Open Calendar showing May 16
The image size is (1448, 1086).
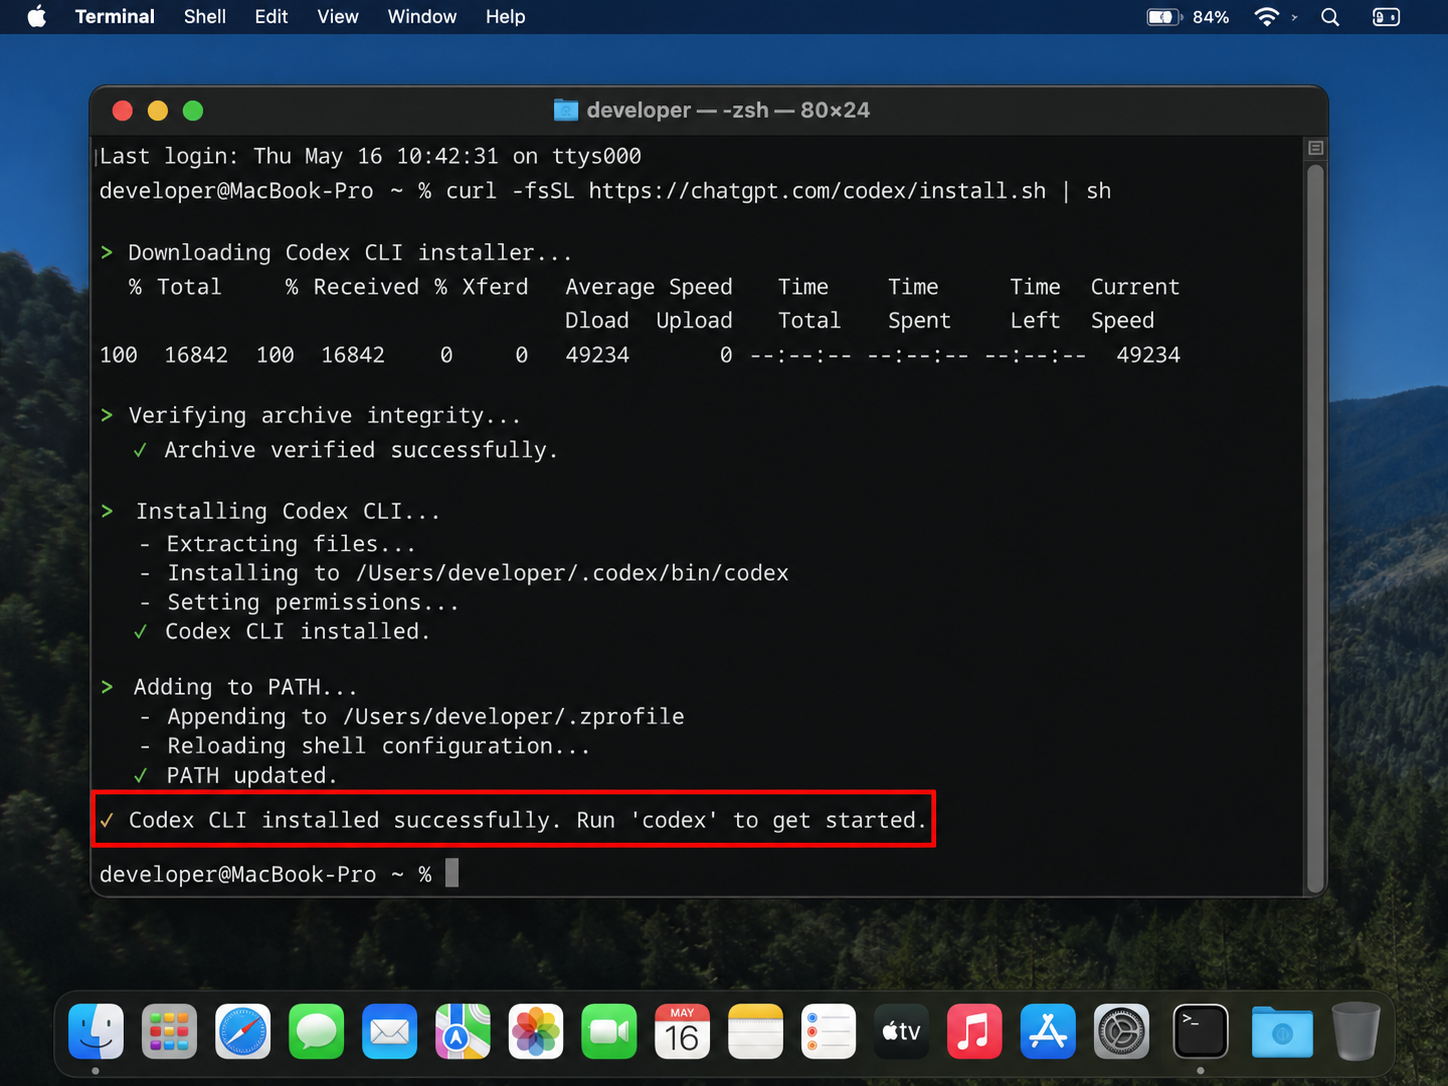[x=682, y=1031]
